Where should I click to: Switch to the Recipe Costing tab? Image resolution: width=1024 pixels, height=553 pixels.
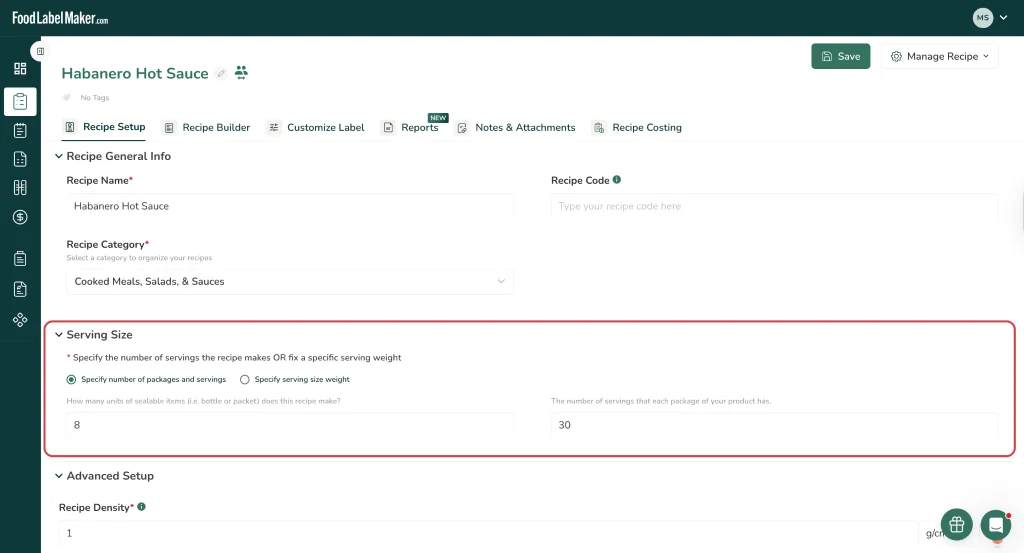pyautogui.click(x=637, y=128)
